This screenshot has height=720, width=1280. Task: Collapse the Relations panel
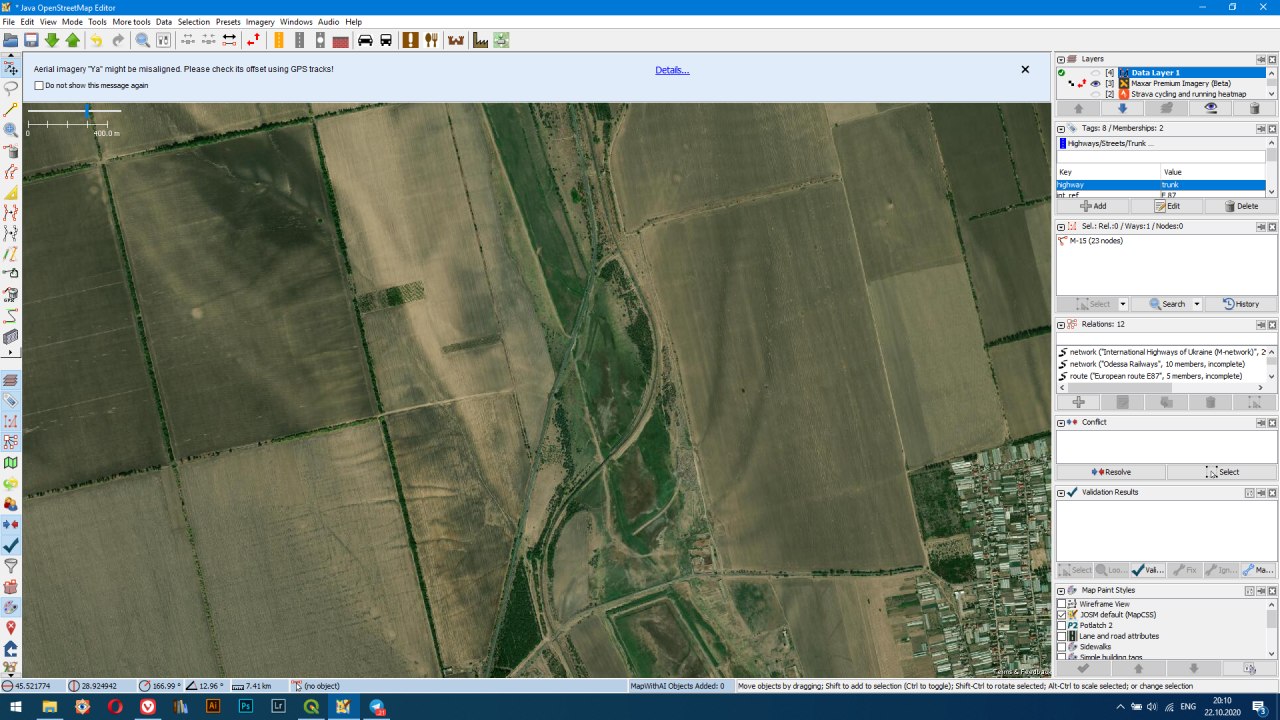1061,324
